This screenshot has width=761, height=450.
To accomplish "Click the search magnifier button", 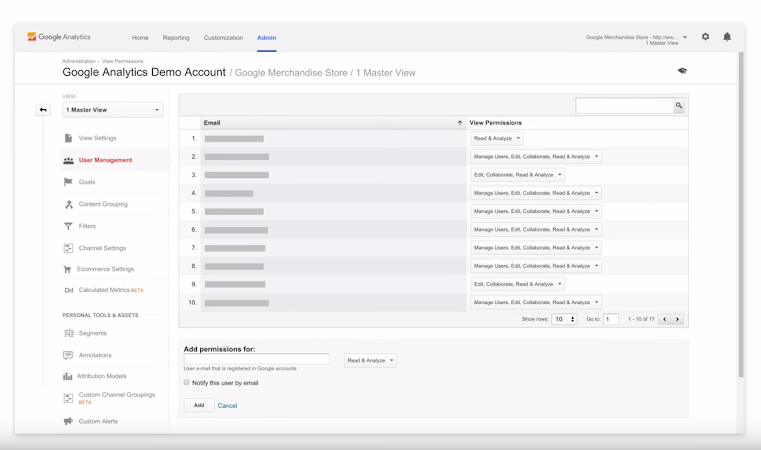I will click(679, 105).
